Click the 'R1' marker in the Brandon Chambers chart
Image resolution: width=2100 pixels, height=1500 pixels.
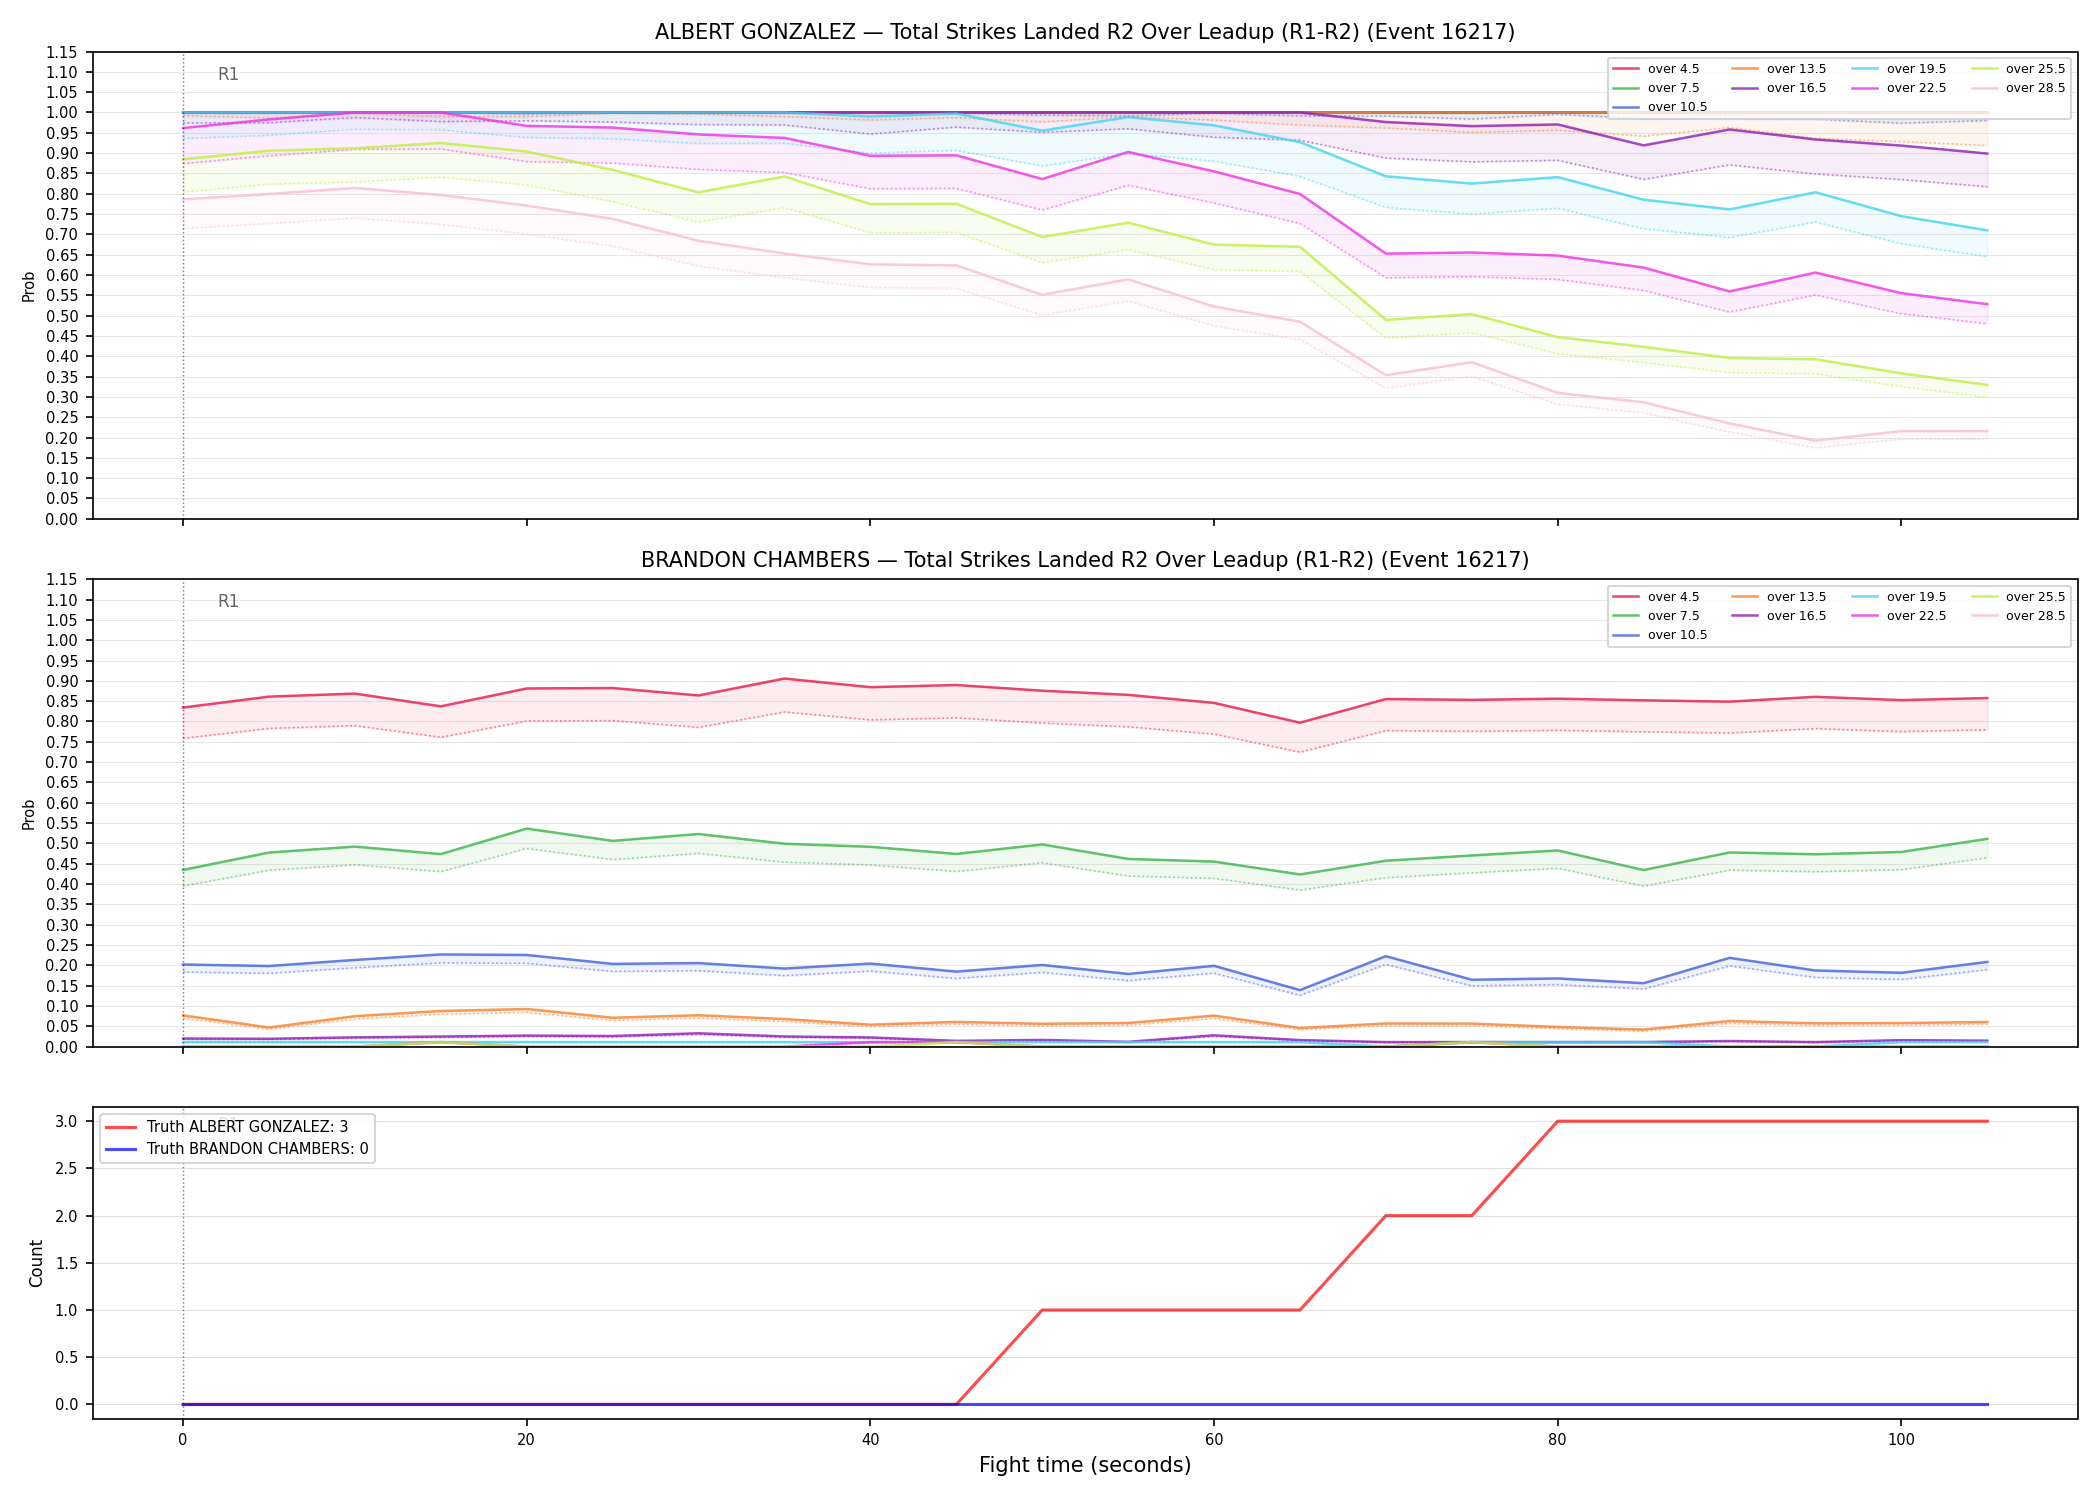(x=228, y=602)
